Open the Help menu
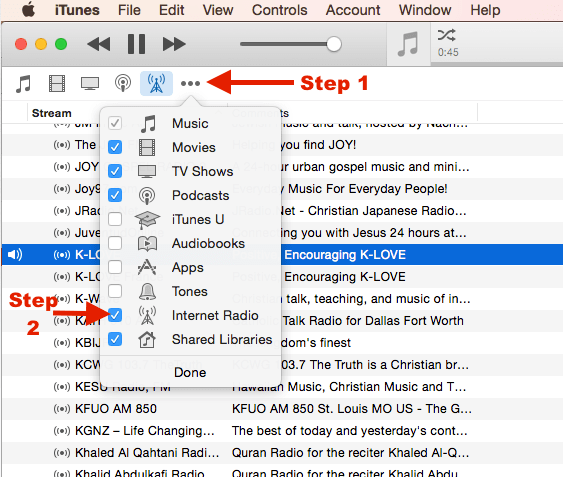The image size is (563, 477). click(x=485, y=10)
